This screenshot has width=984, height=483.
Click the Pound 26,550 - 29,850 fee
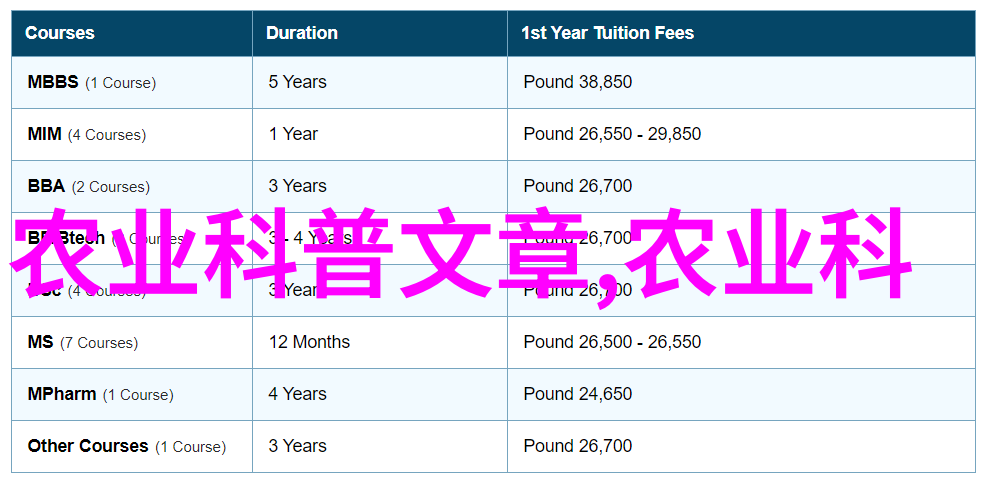612,134
